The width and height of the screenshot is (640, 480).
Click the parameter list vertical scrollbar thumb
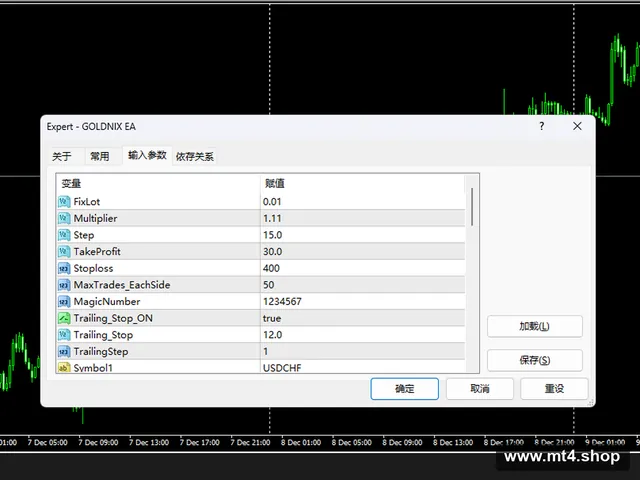[472, 207]
